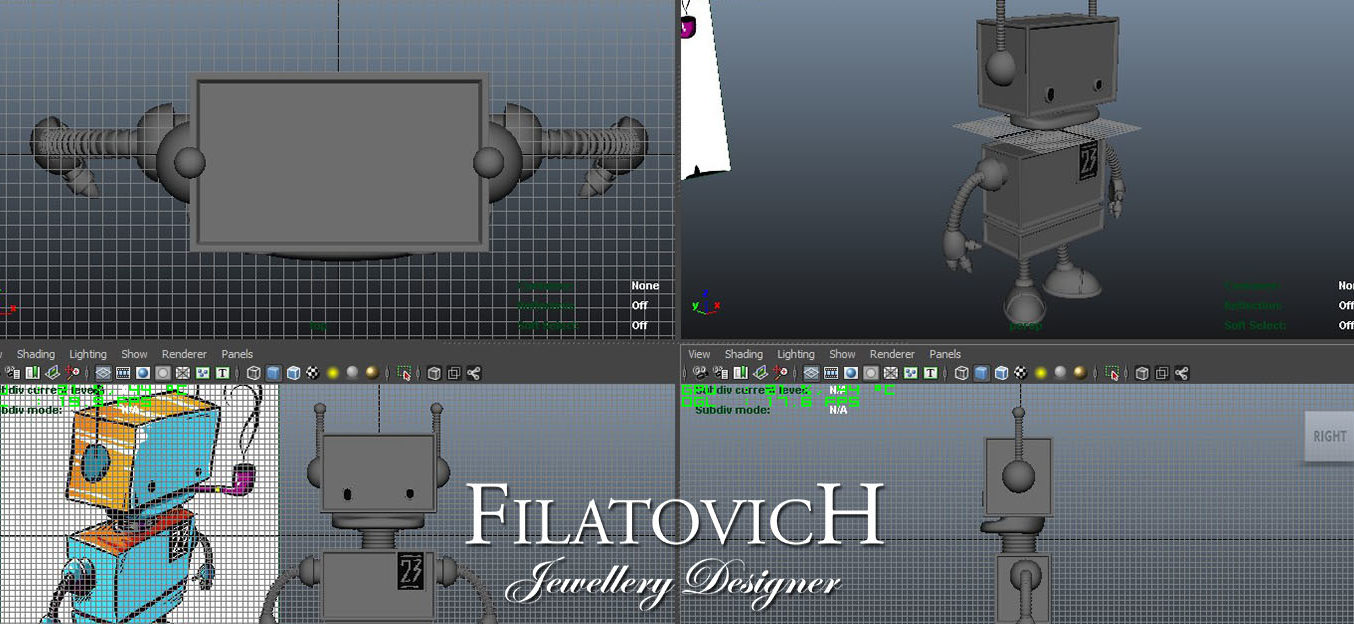The image size is (1354, 624).
Task: Select Smooth Shade All icon in side view panel
Action: [x=981, y=373]
